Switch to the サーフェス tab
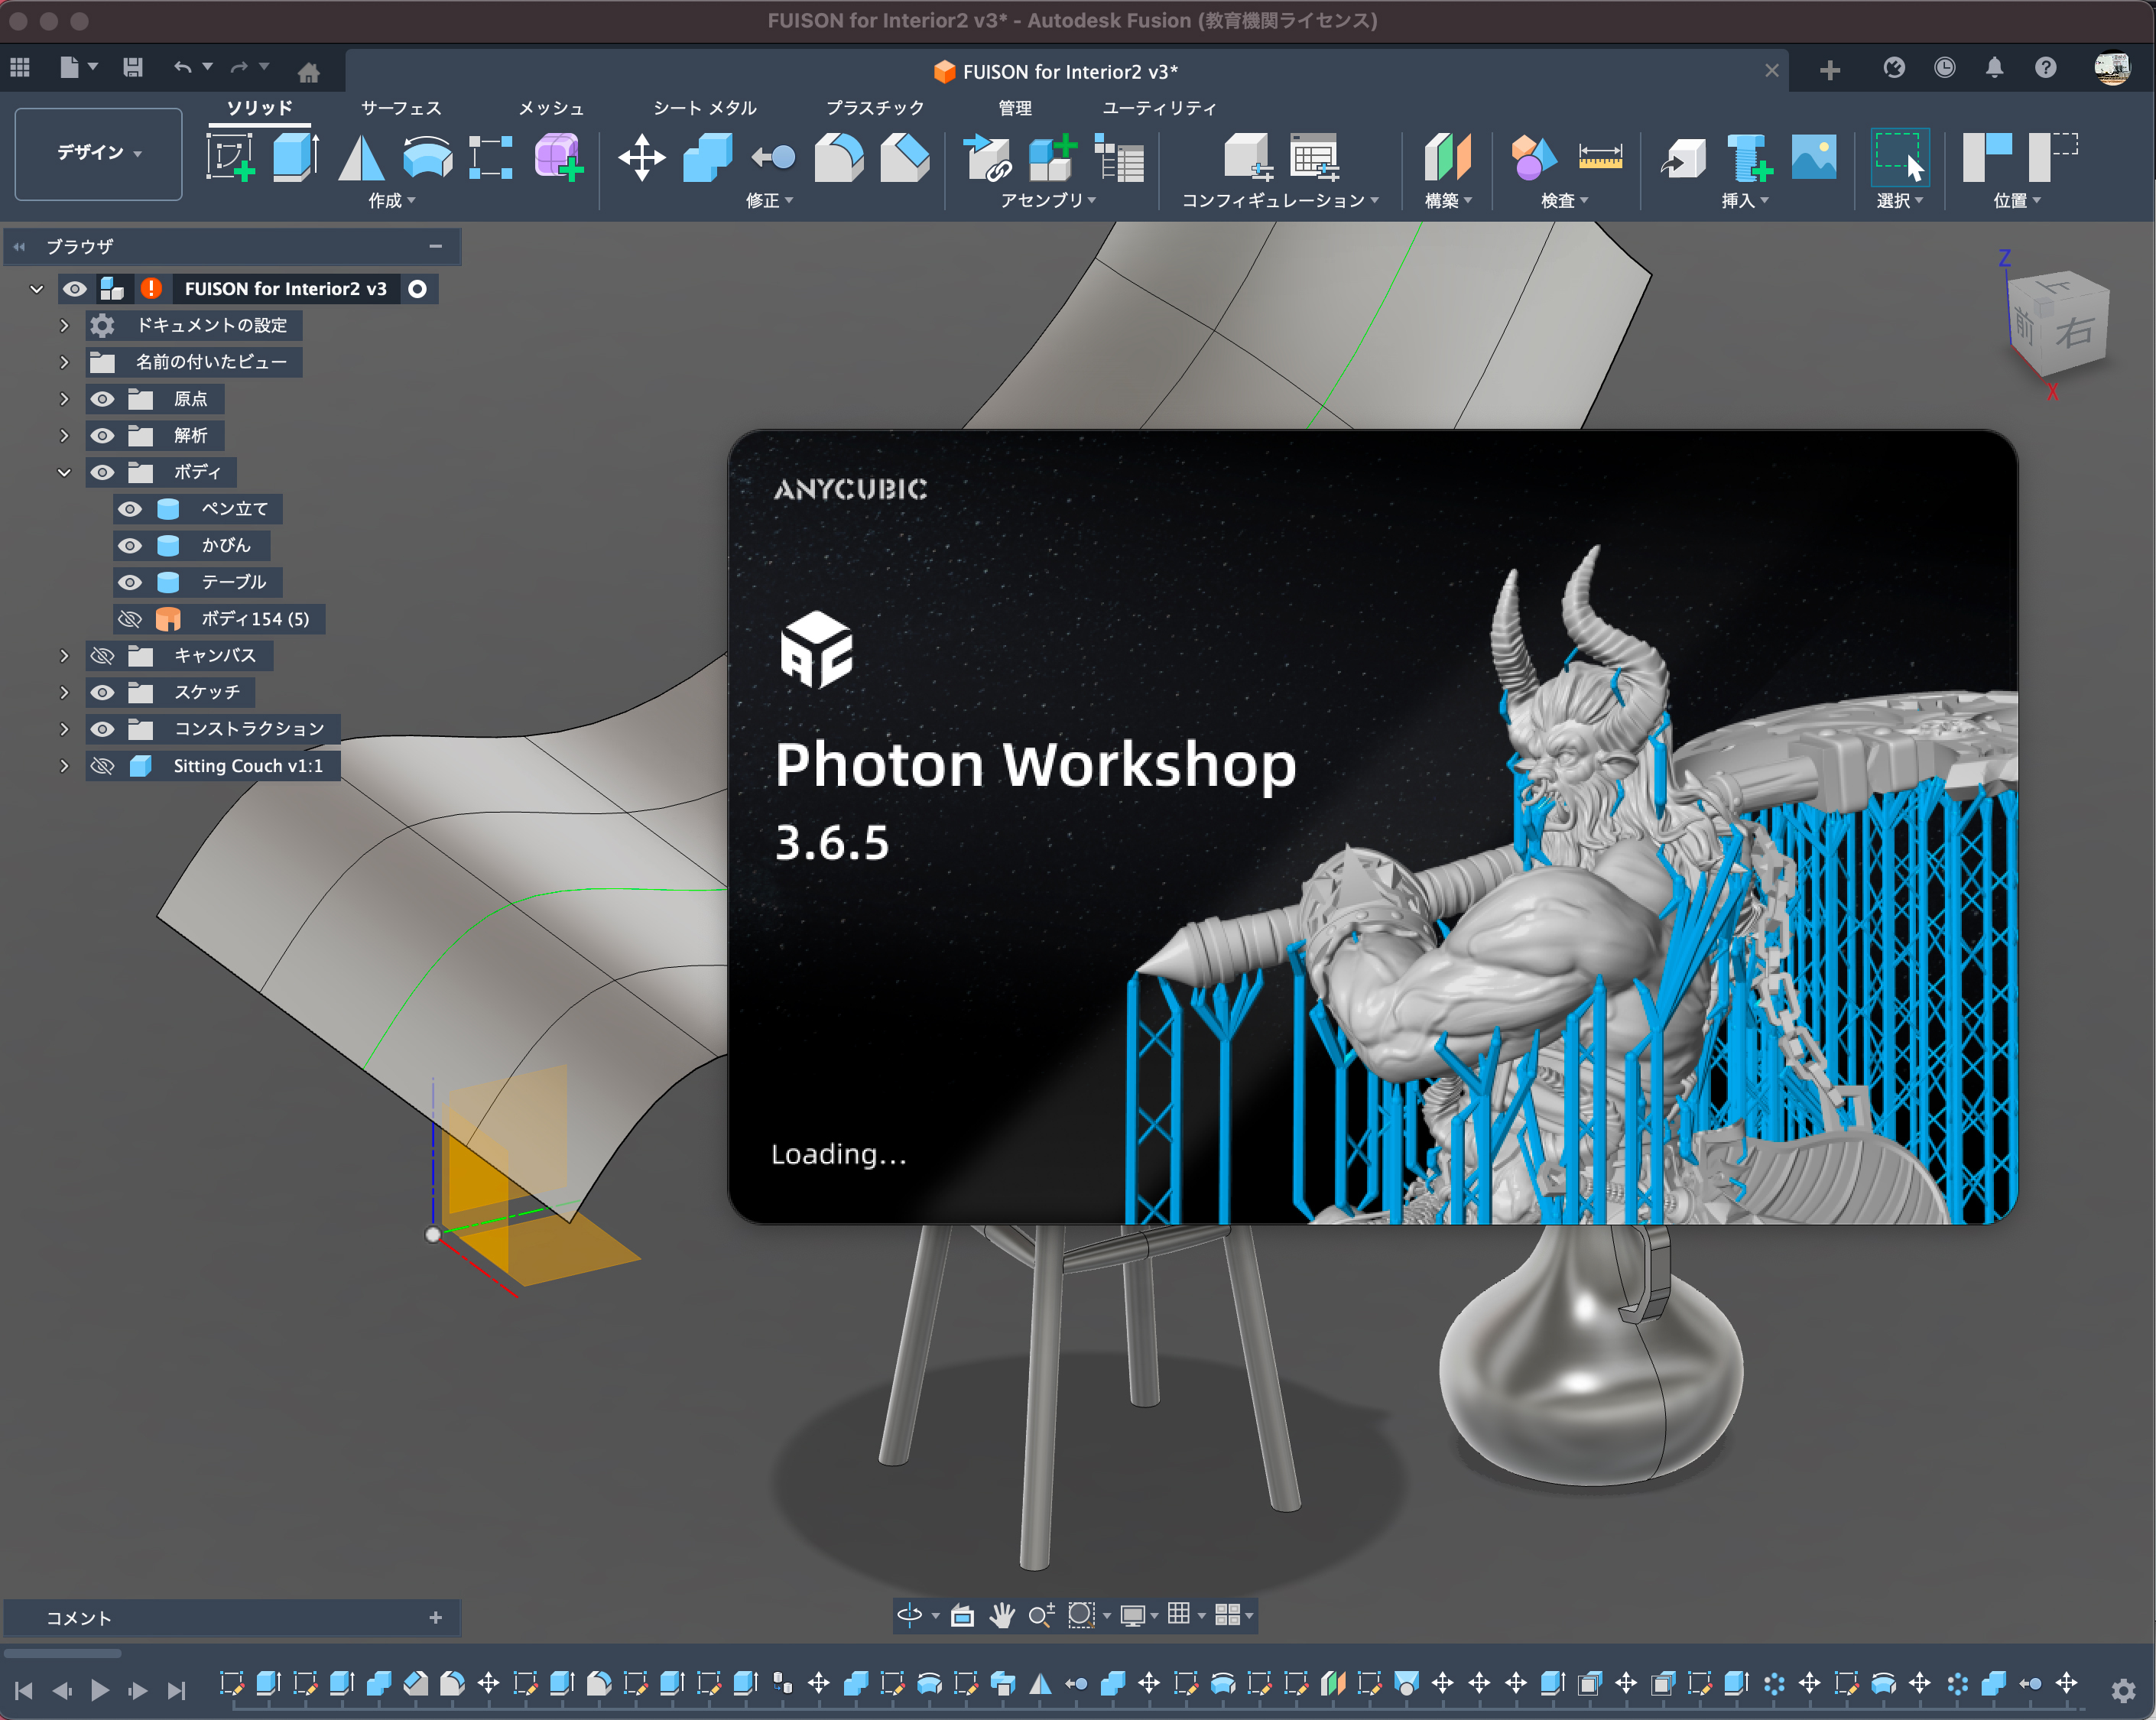 tap(400, 108)
